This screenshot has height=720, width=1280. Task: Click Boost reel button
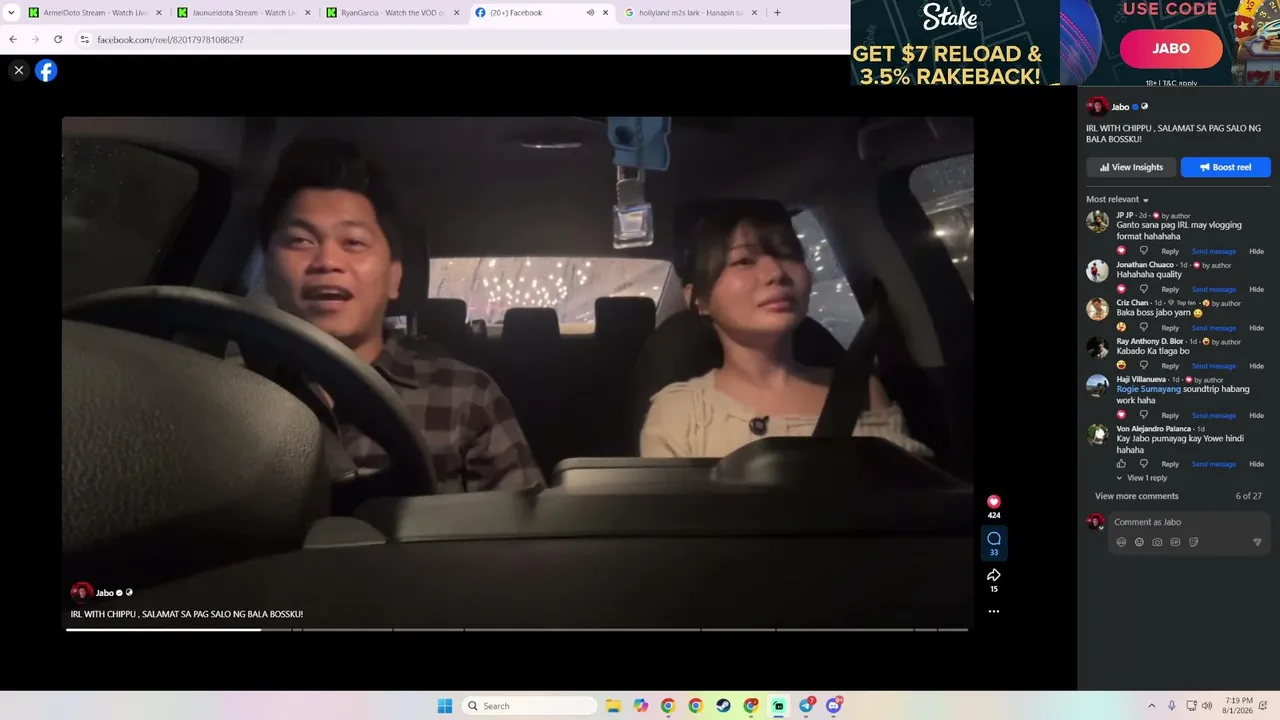(x=1225, y=167)
